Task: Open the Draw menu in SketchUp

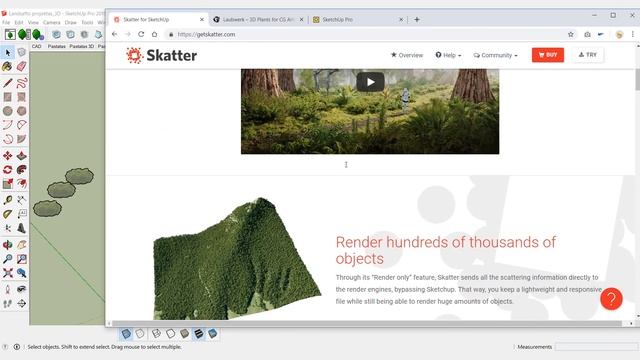Action: pos(71,22)
